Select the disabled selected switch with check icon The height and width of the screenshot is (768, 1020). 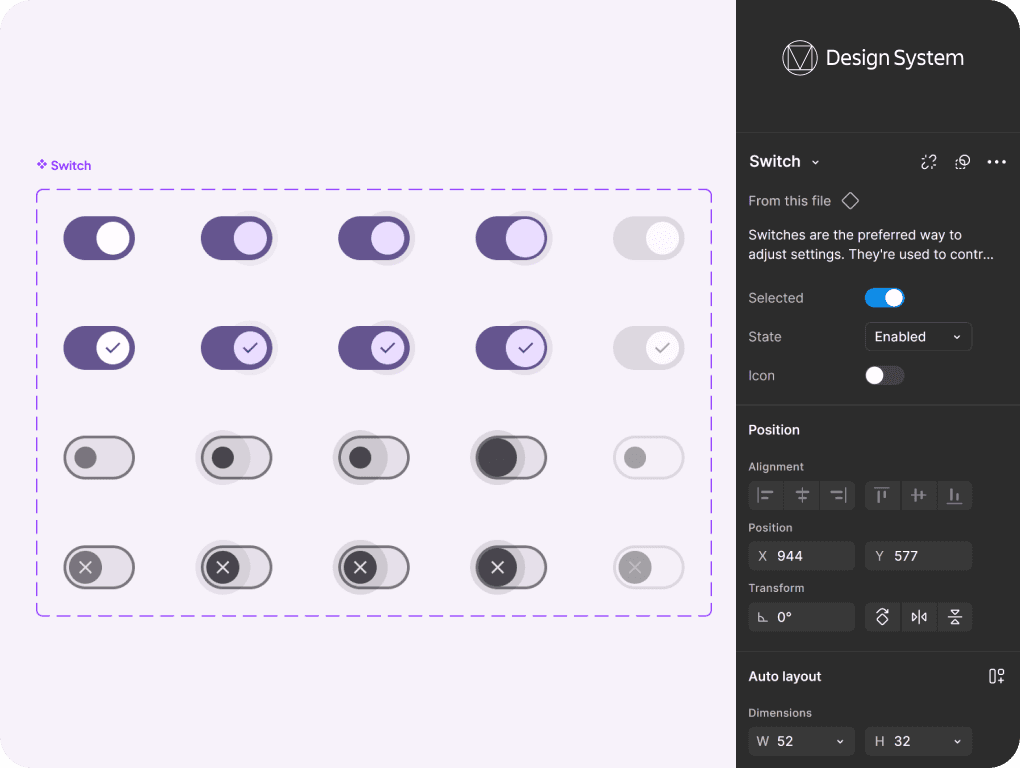(649, 348)
